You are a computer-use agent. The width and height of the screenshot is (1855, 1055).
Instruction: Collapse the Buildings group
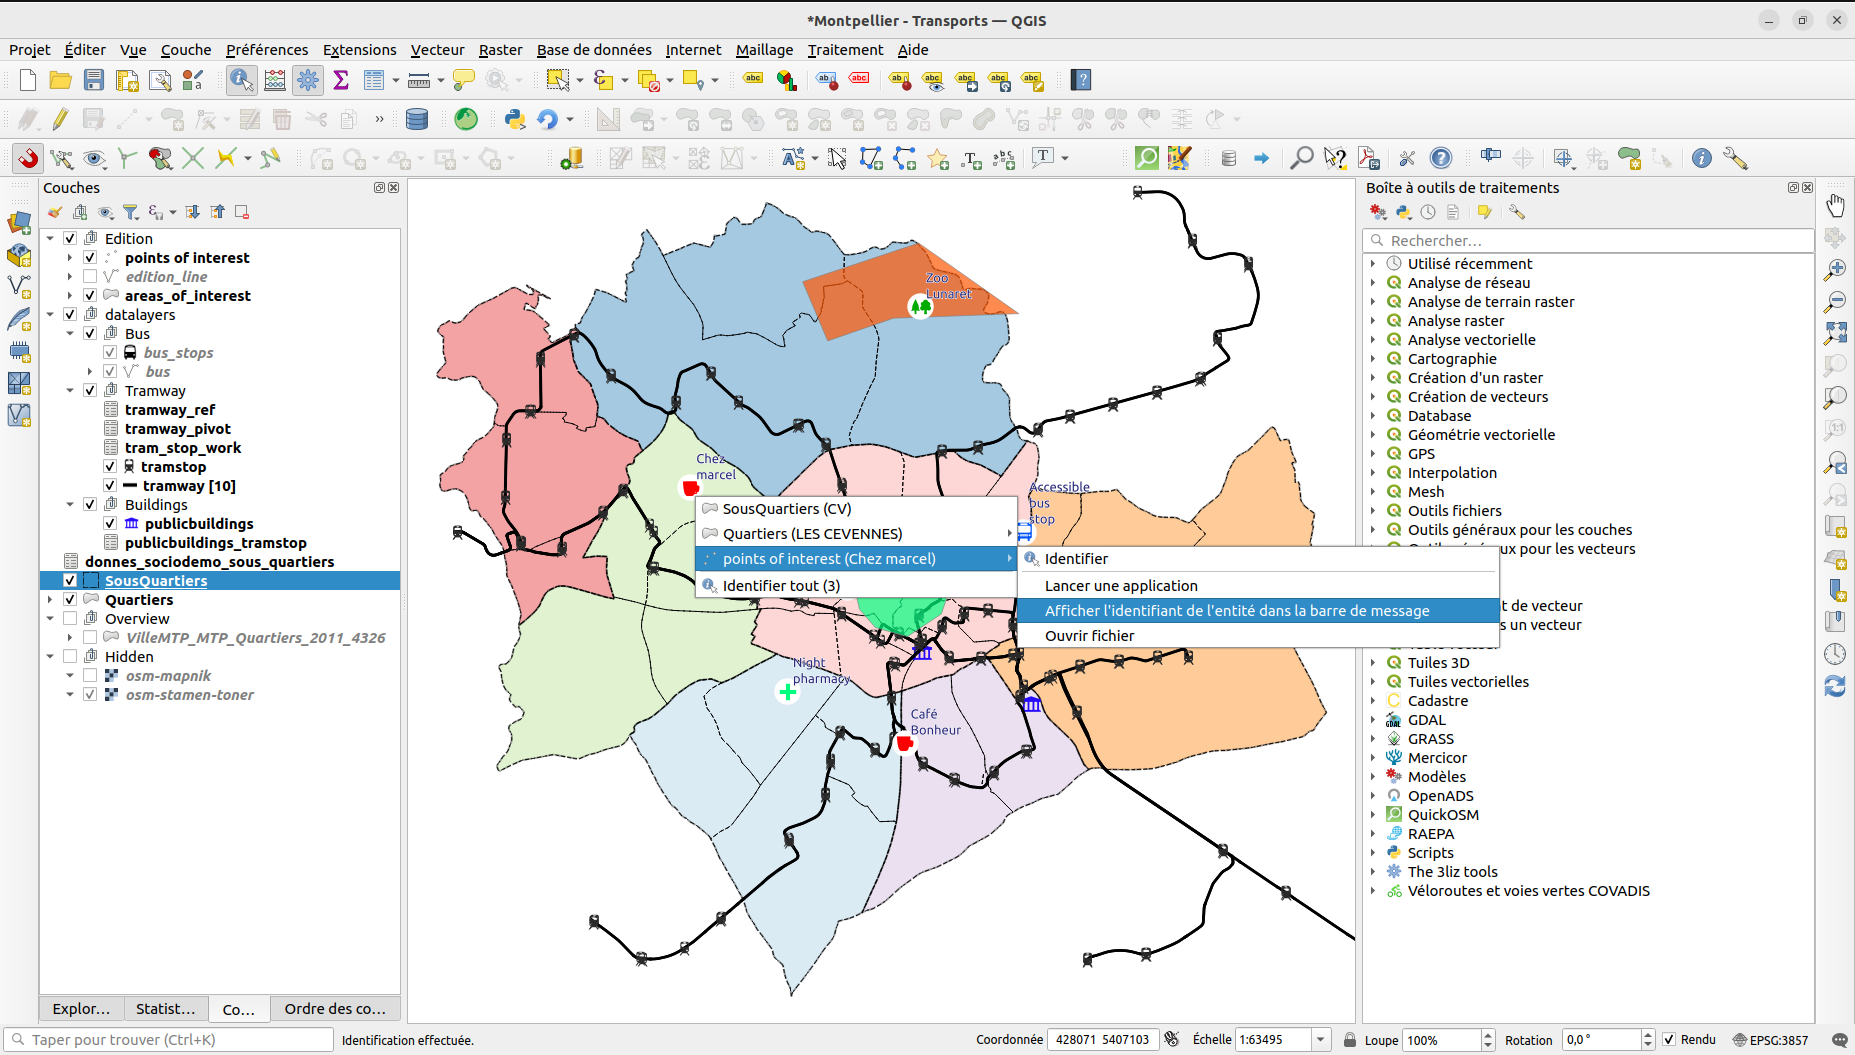click(x=70, y=505)
